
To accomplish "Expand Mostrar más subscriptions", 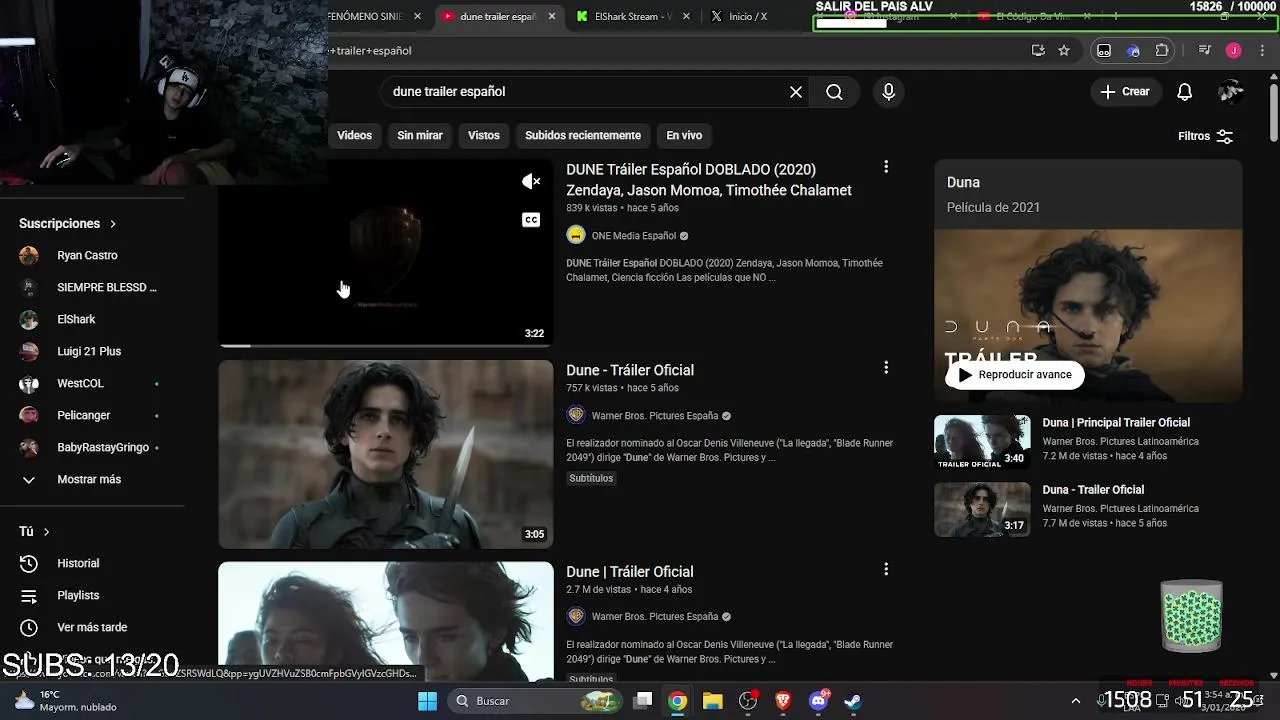I will point(90,480).
